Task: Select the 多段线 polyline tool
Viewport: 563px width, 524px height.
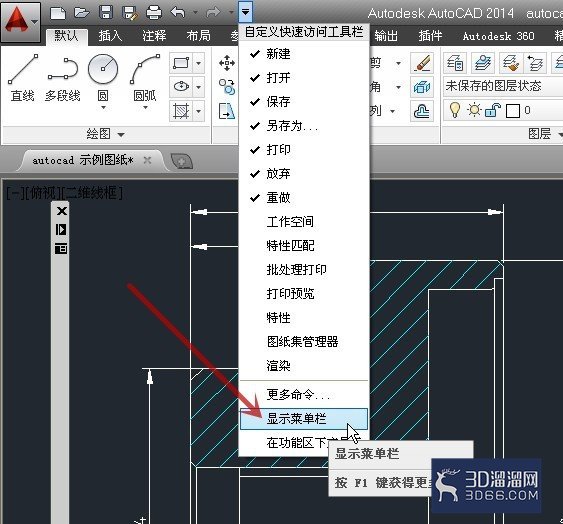Action: click(x=63, y=79)
